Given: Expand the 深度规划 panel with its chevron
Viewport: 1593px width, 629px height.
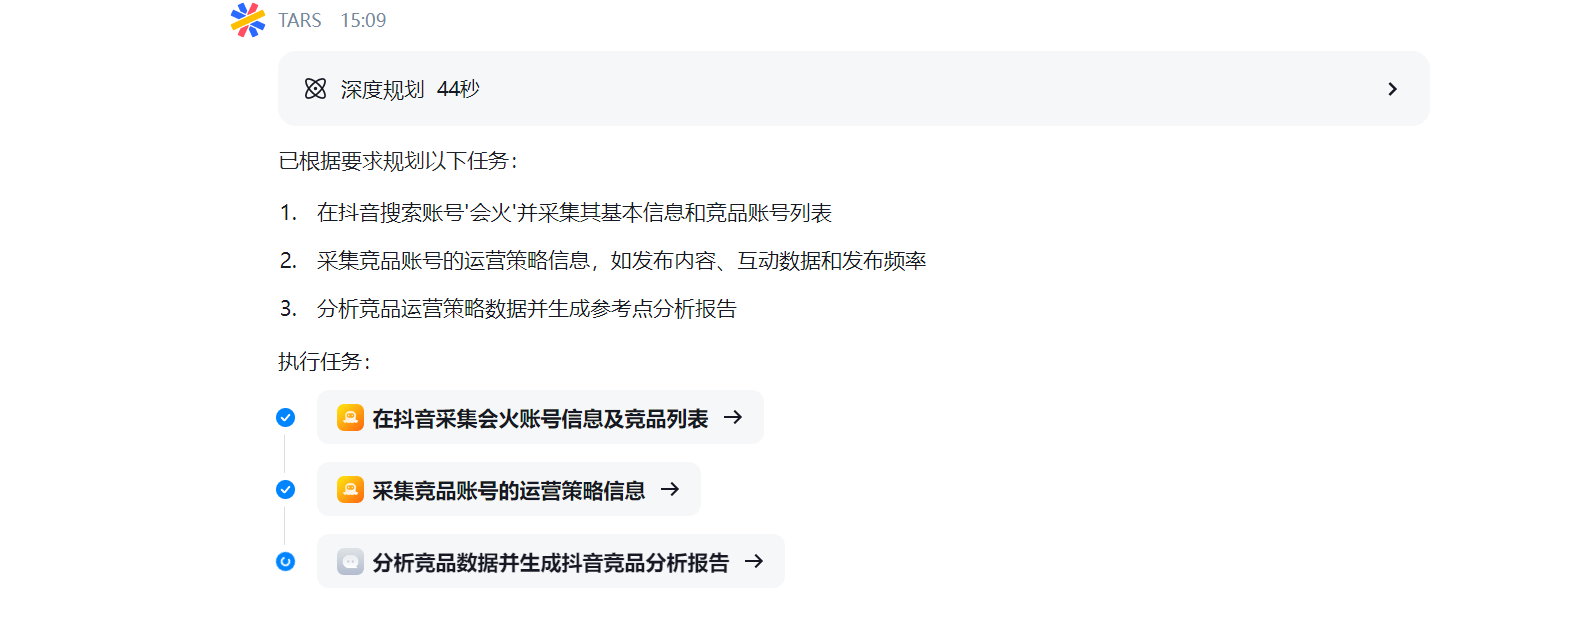Looking at the screenshot, I should tap(1392, 89).
